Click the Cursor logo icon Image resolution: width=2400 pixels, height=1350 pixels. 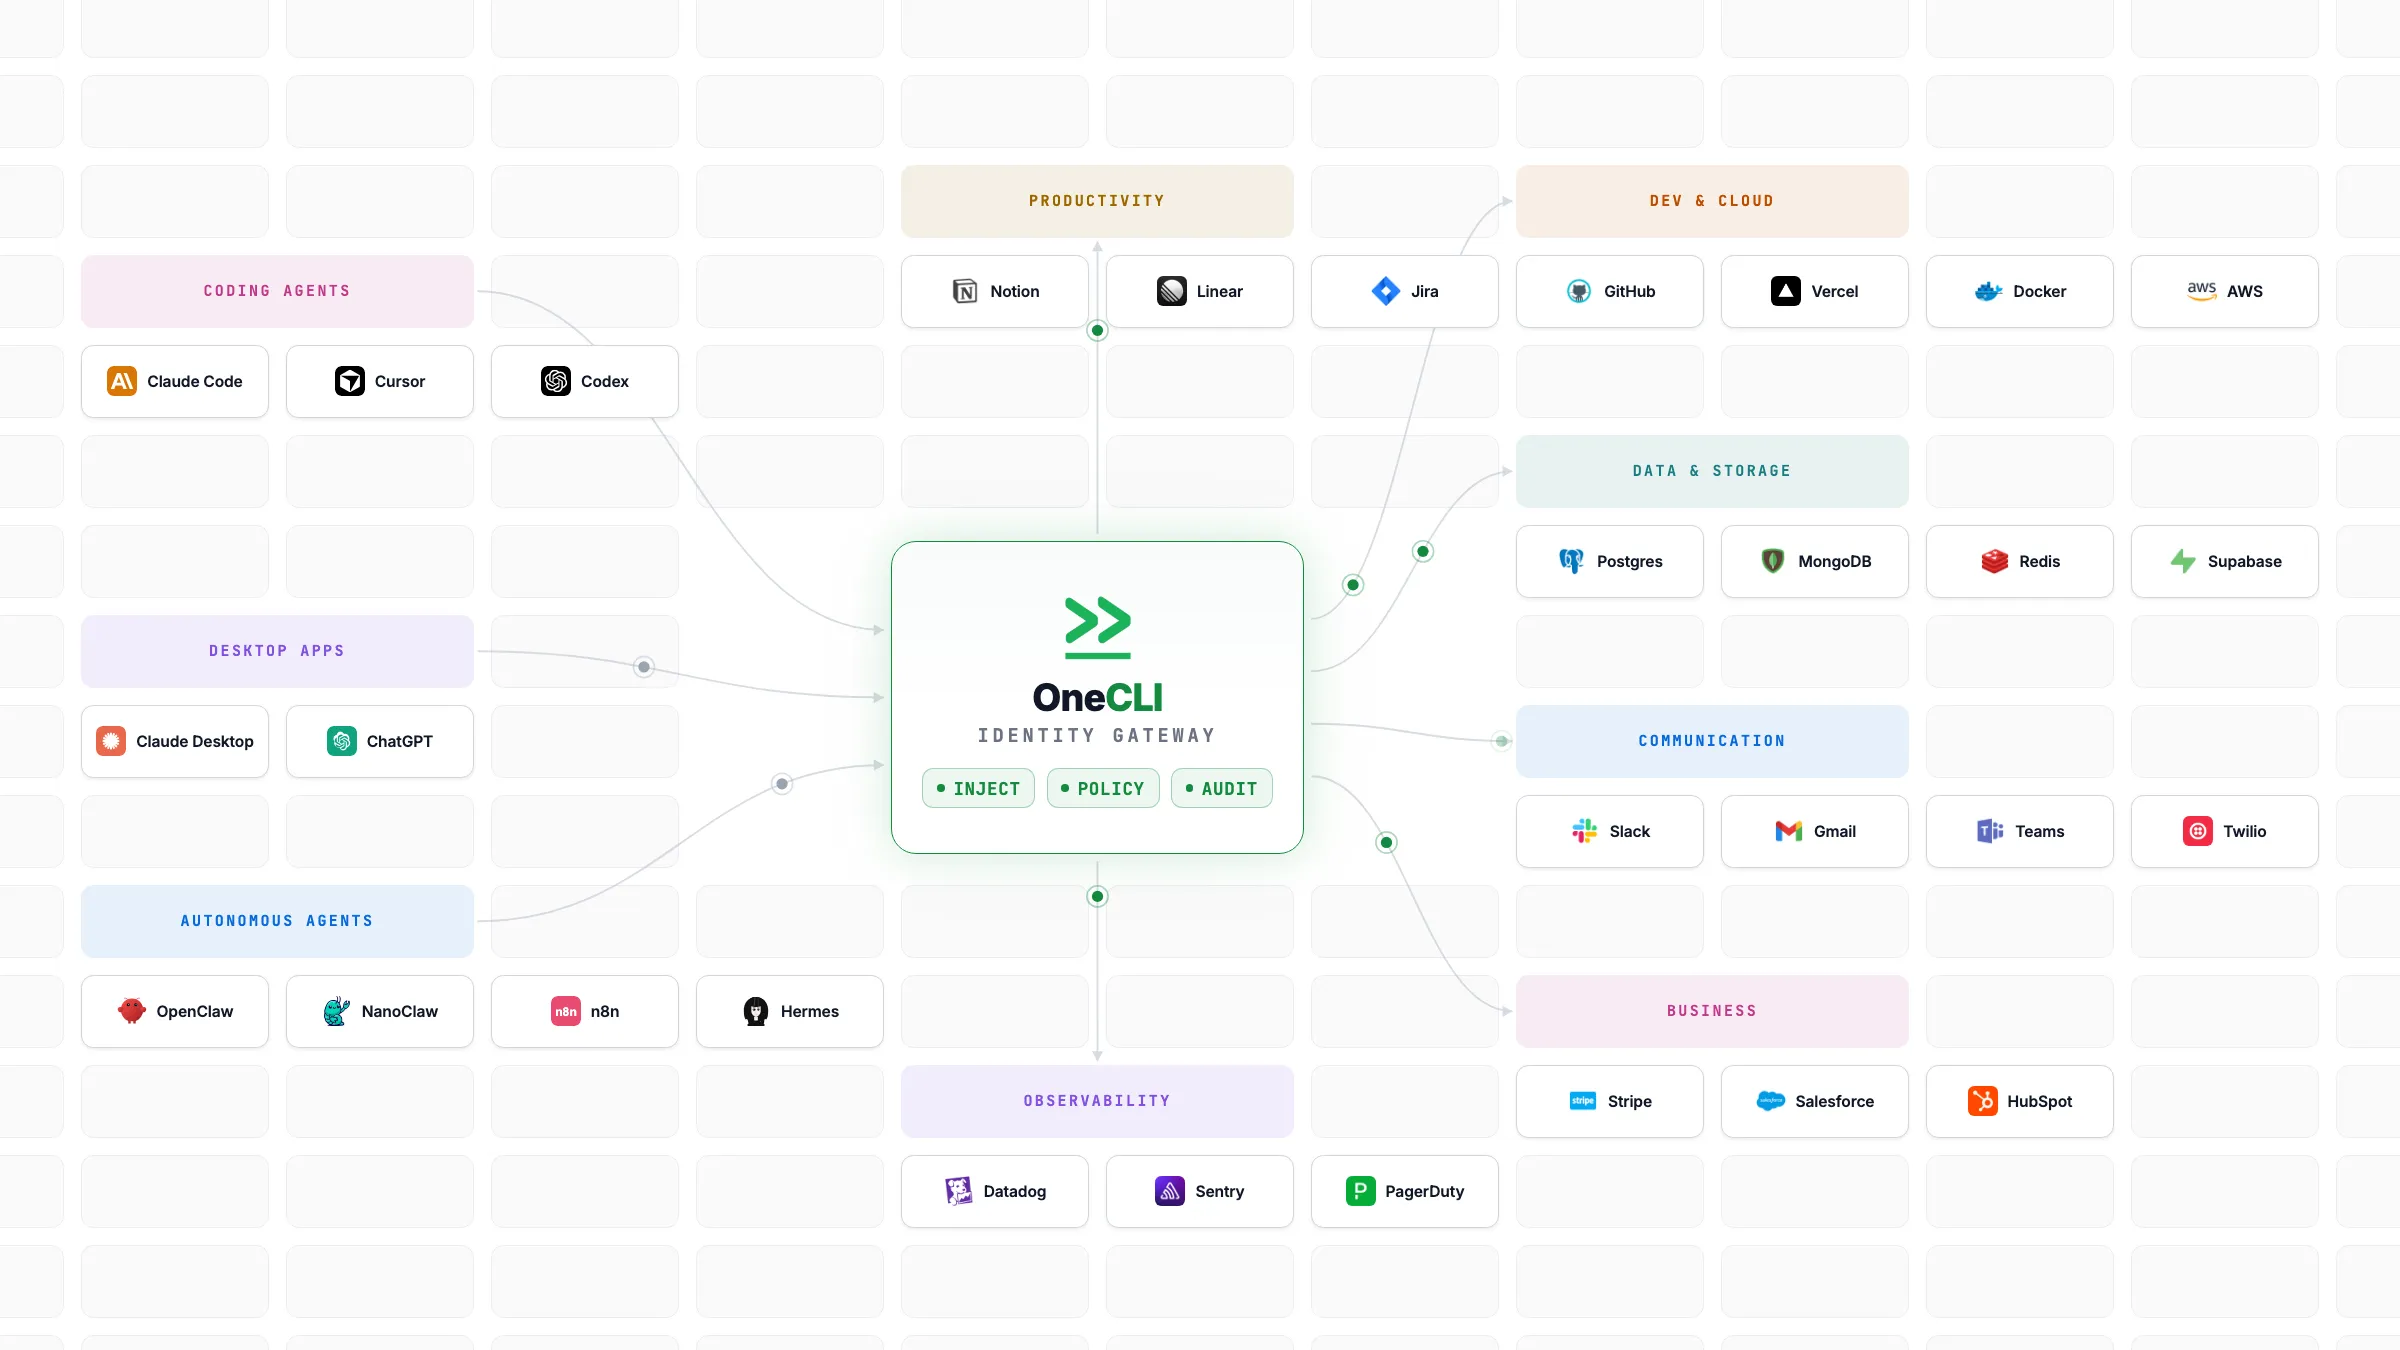(x=350, y=381)
